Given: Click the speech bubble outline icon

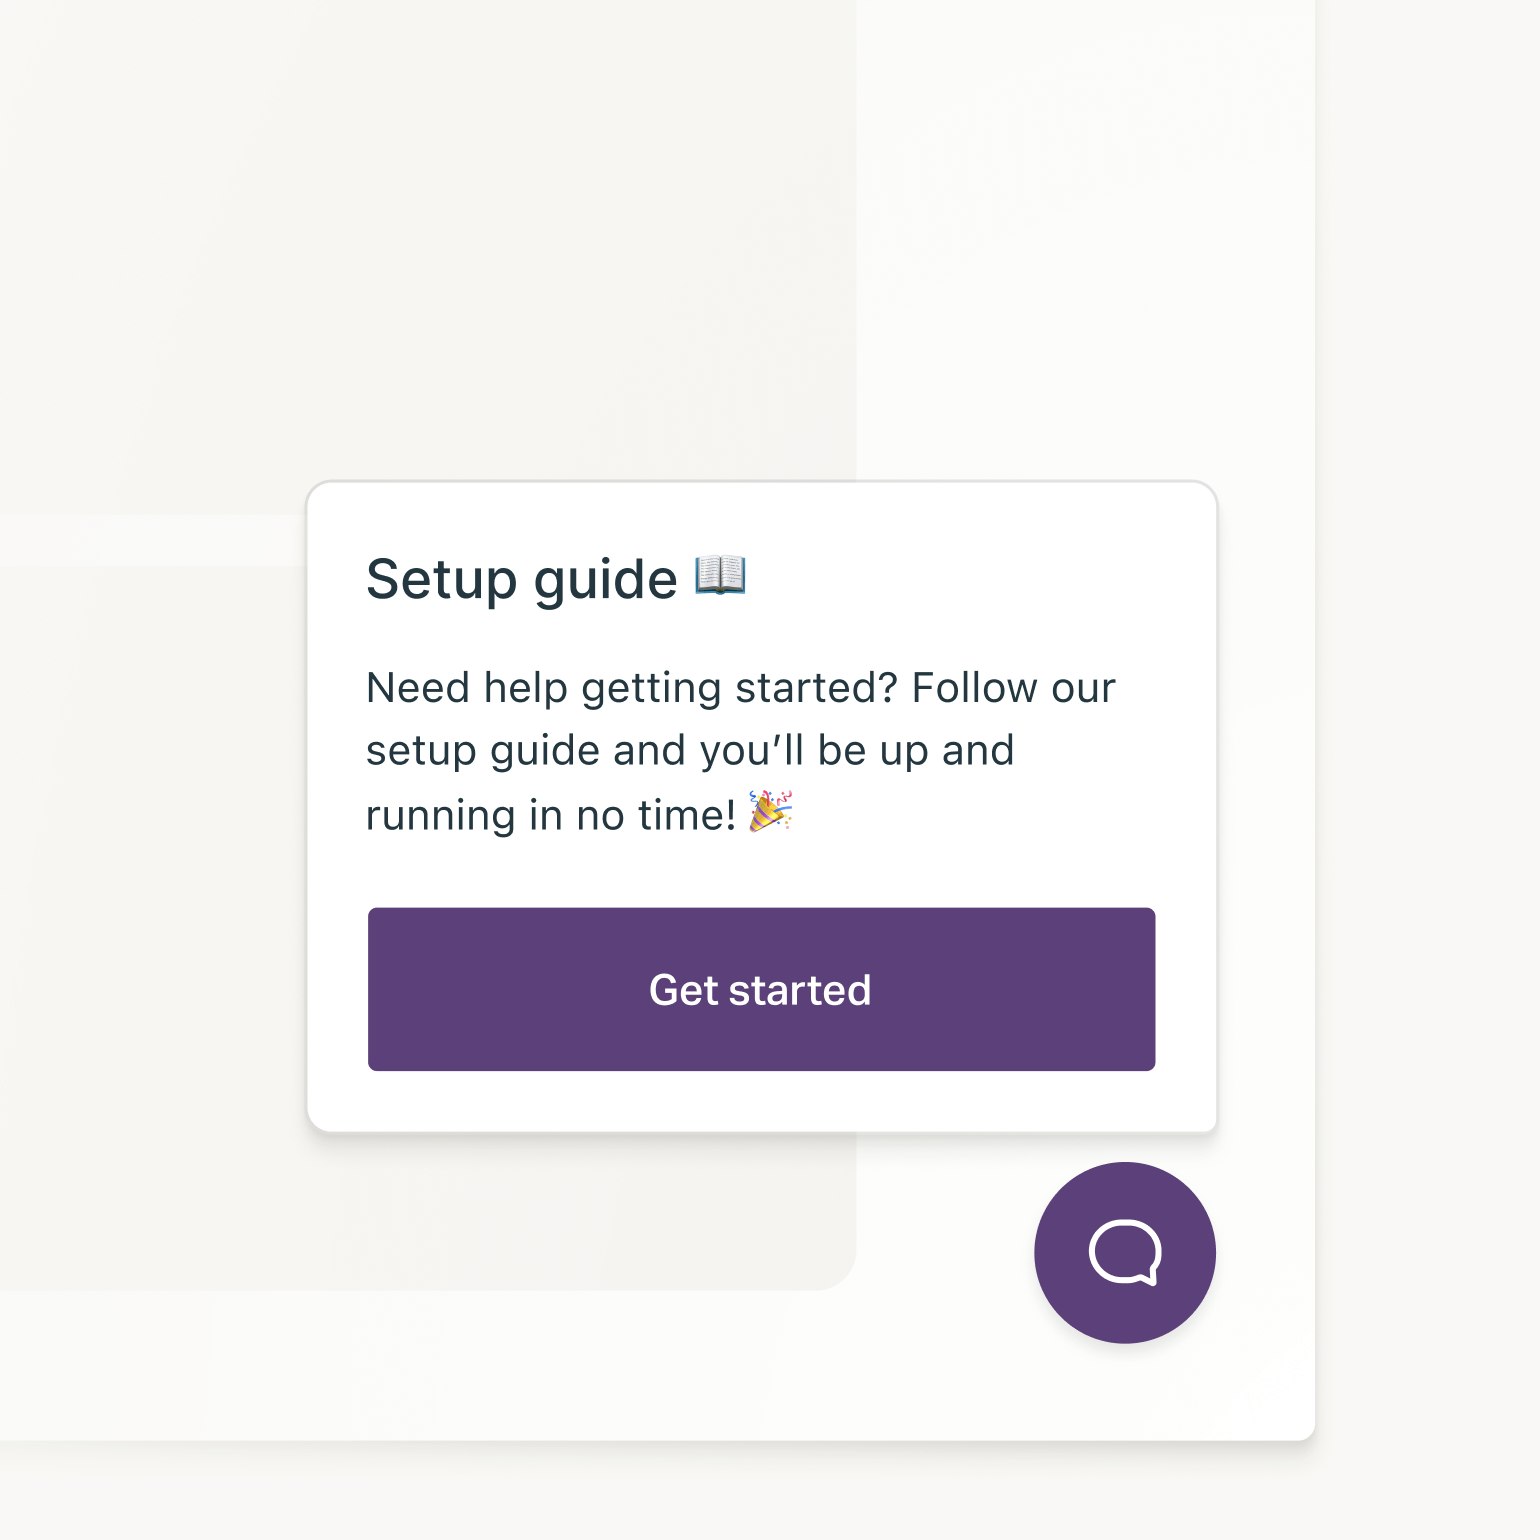Looking at the screenshot, I should (1125, 1252).
